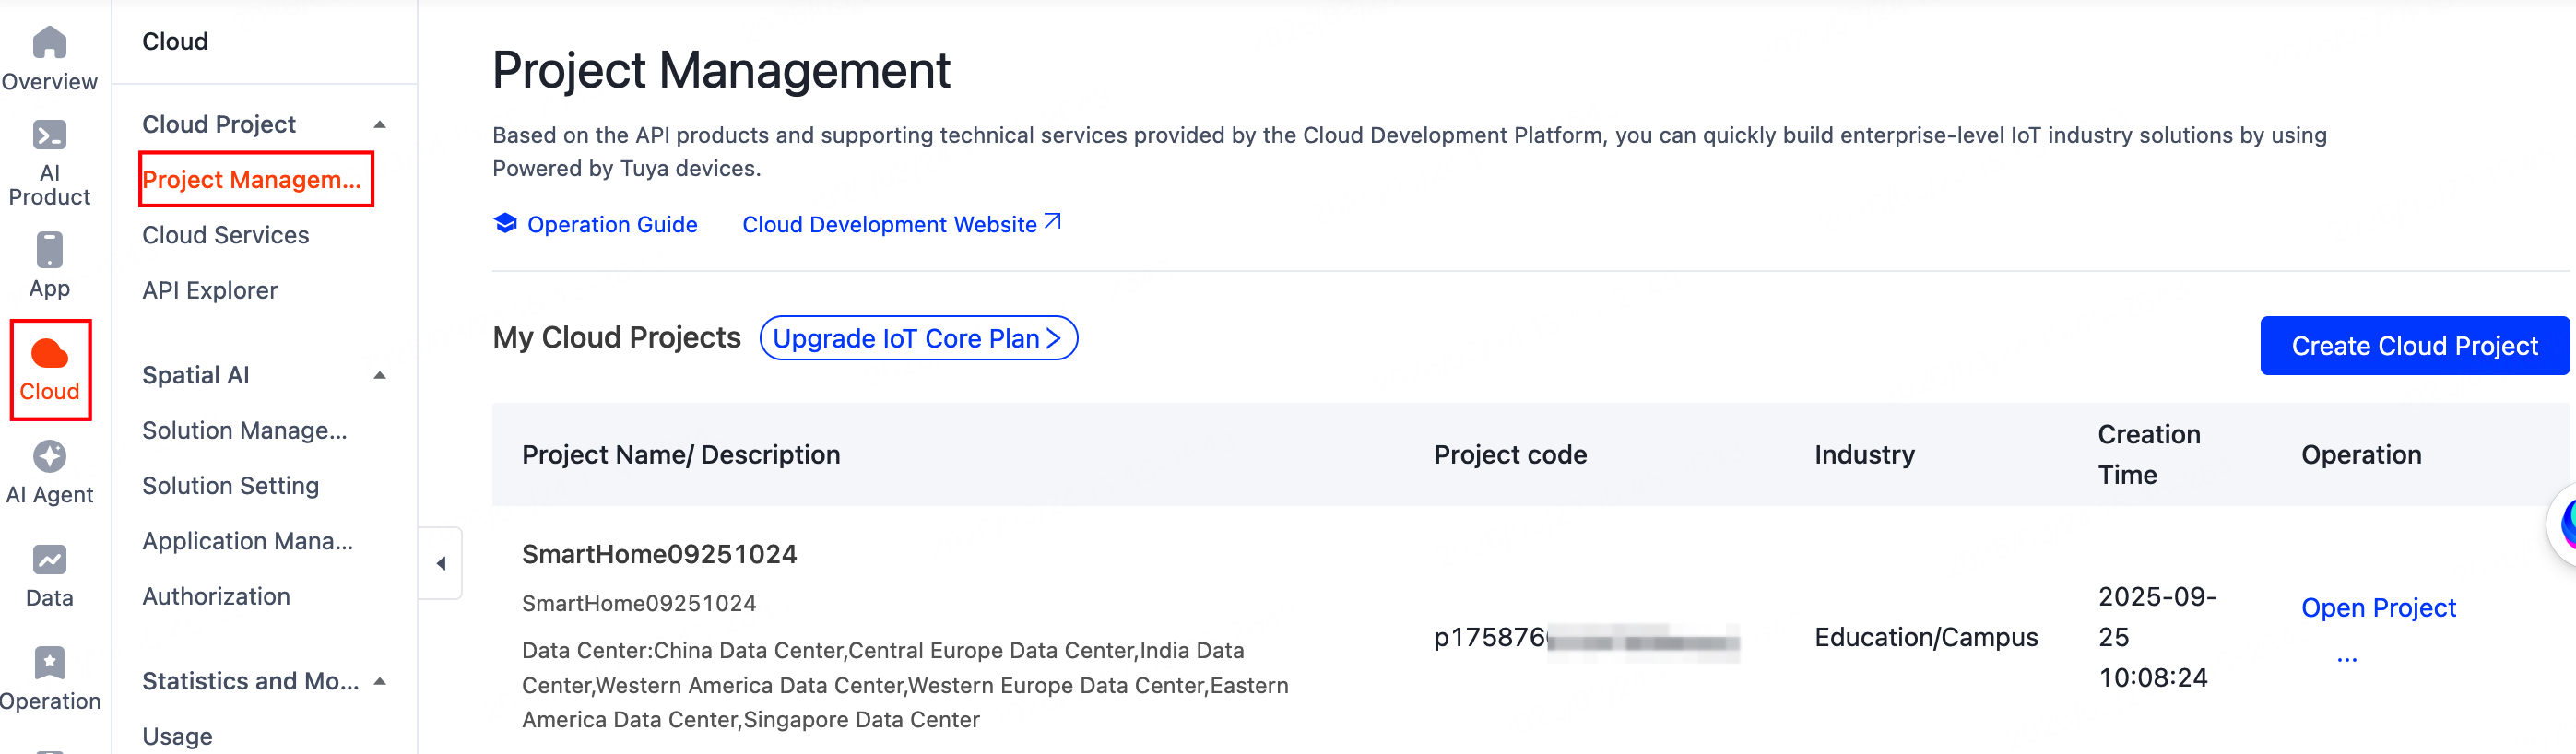
Task: Open the Overview home icon
Action: [49, 42]
